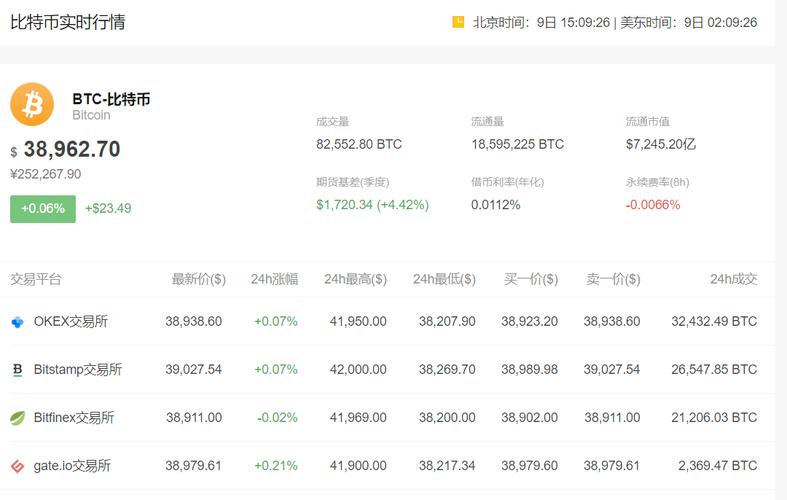The image size is (787, 500).
Task: Click the 借币利率(年化) label
Action: [507, 182]
